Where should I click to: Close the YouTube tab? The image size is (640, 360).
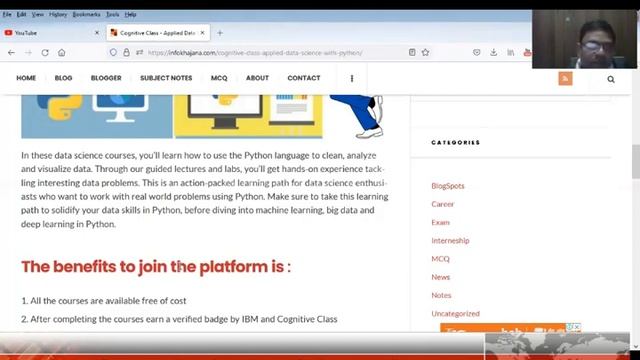pos(97,33)
